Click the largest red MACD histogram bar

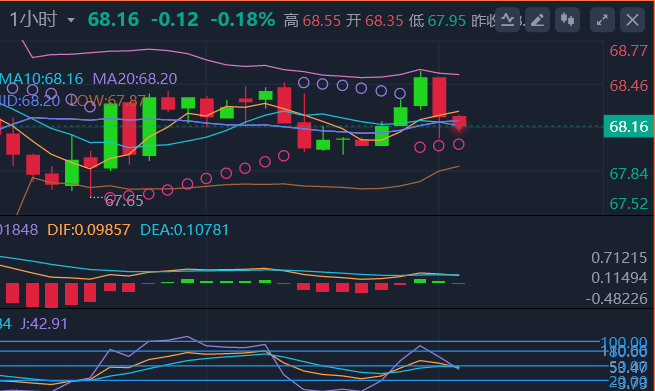(x=51, y=295)
